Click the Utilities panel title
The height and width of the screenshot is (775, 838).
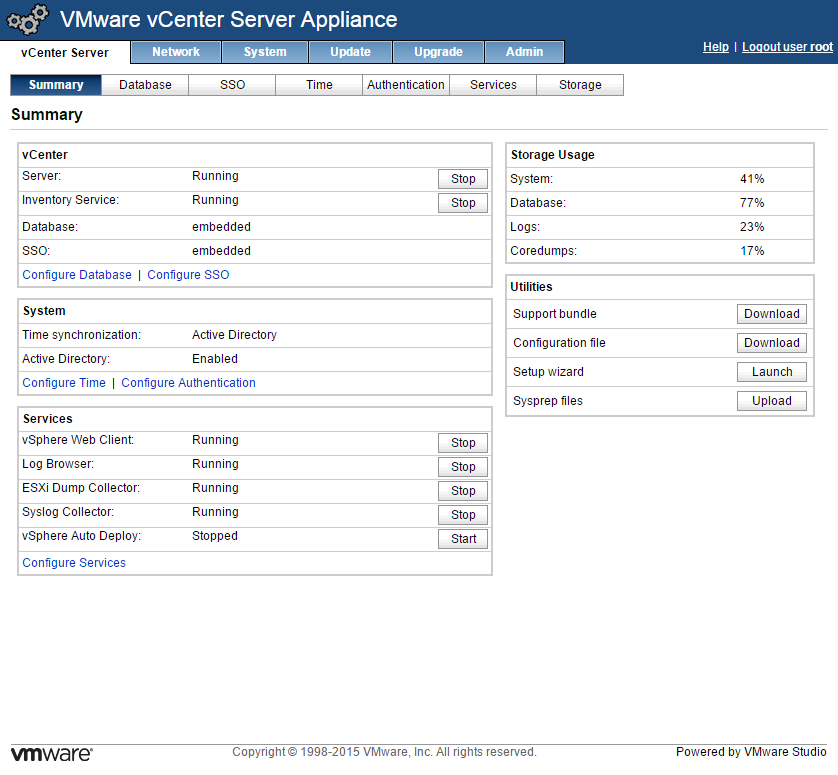(531, 287)
